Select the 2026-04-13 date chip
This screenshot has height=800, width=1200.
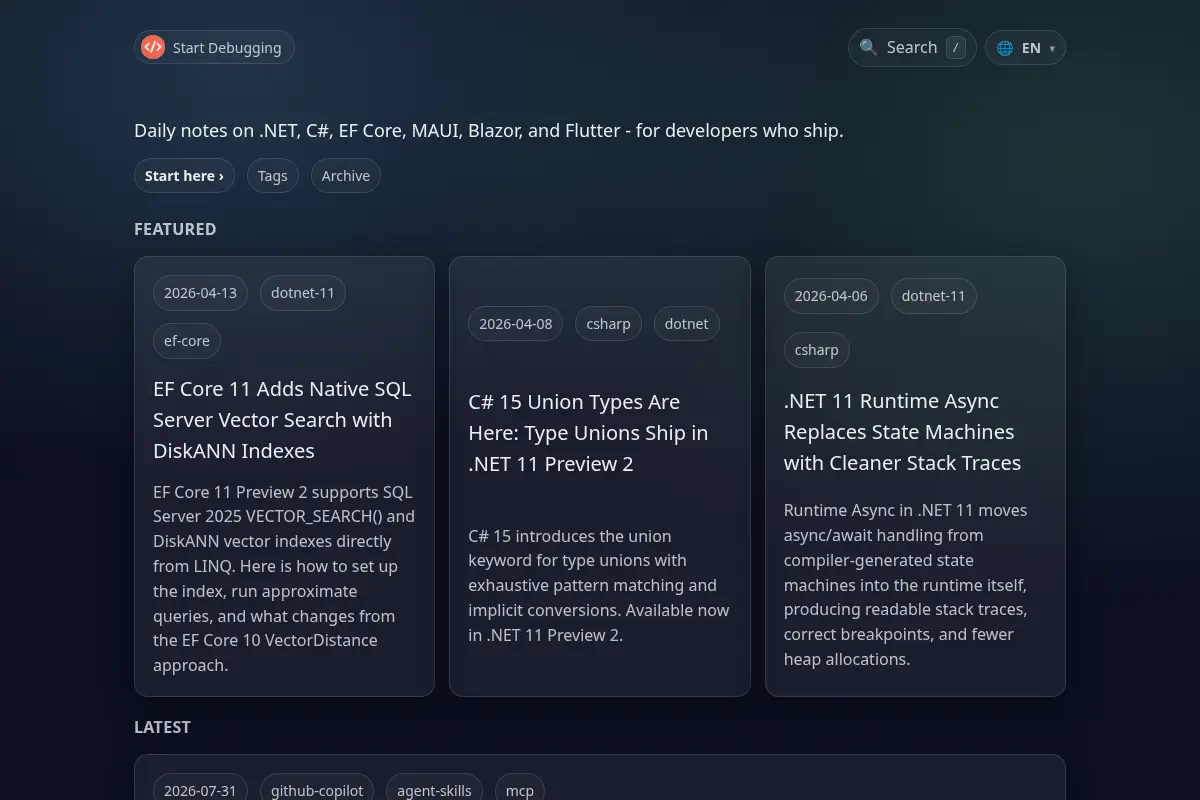(x=200, y=293)
